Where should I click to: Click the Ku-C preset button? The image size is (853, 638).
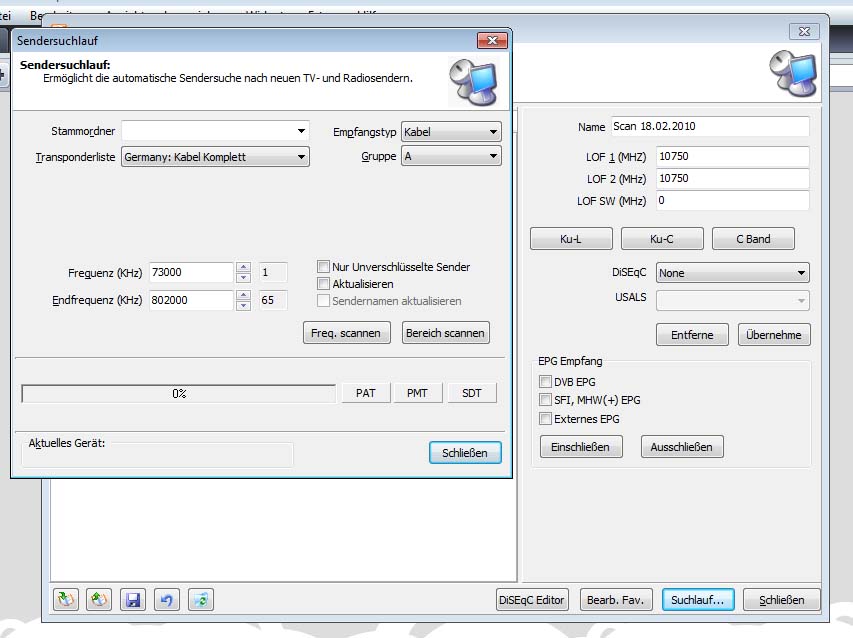[x=662, y=239]
